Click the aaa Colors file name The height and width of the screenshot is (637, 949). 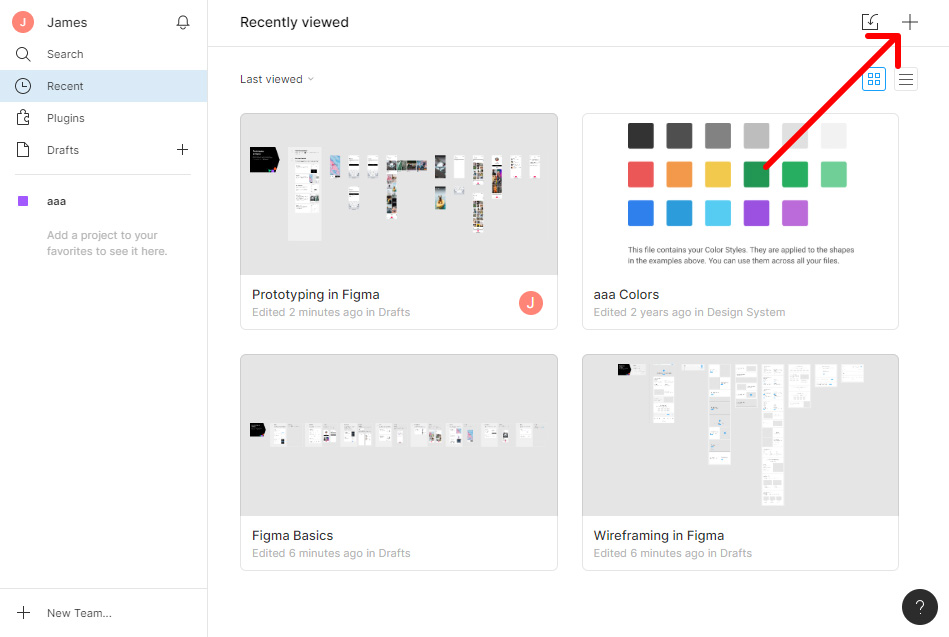pos(626,295)
